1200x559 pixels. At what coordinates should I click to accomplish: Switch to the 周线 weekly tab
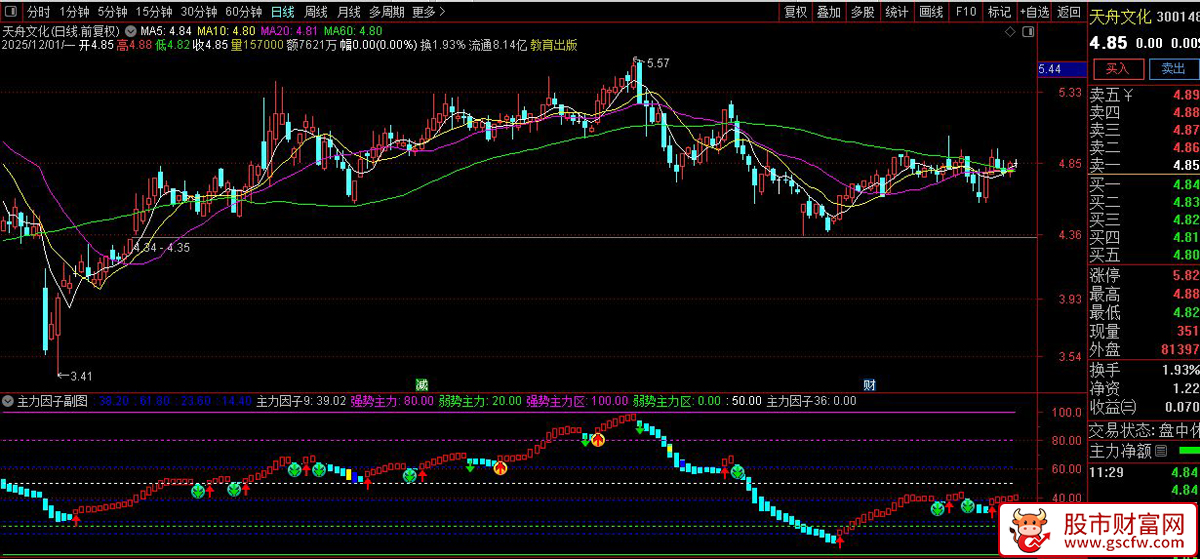(x=315, y=12)
